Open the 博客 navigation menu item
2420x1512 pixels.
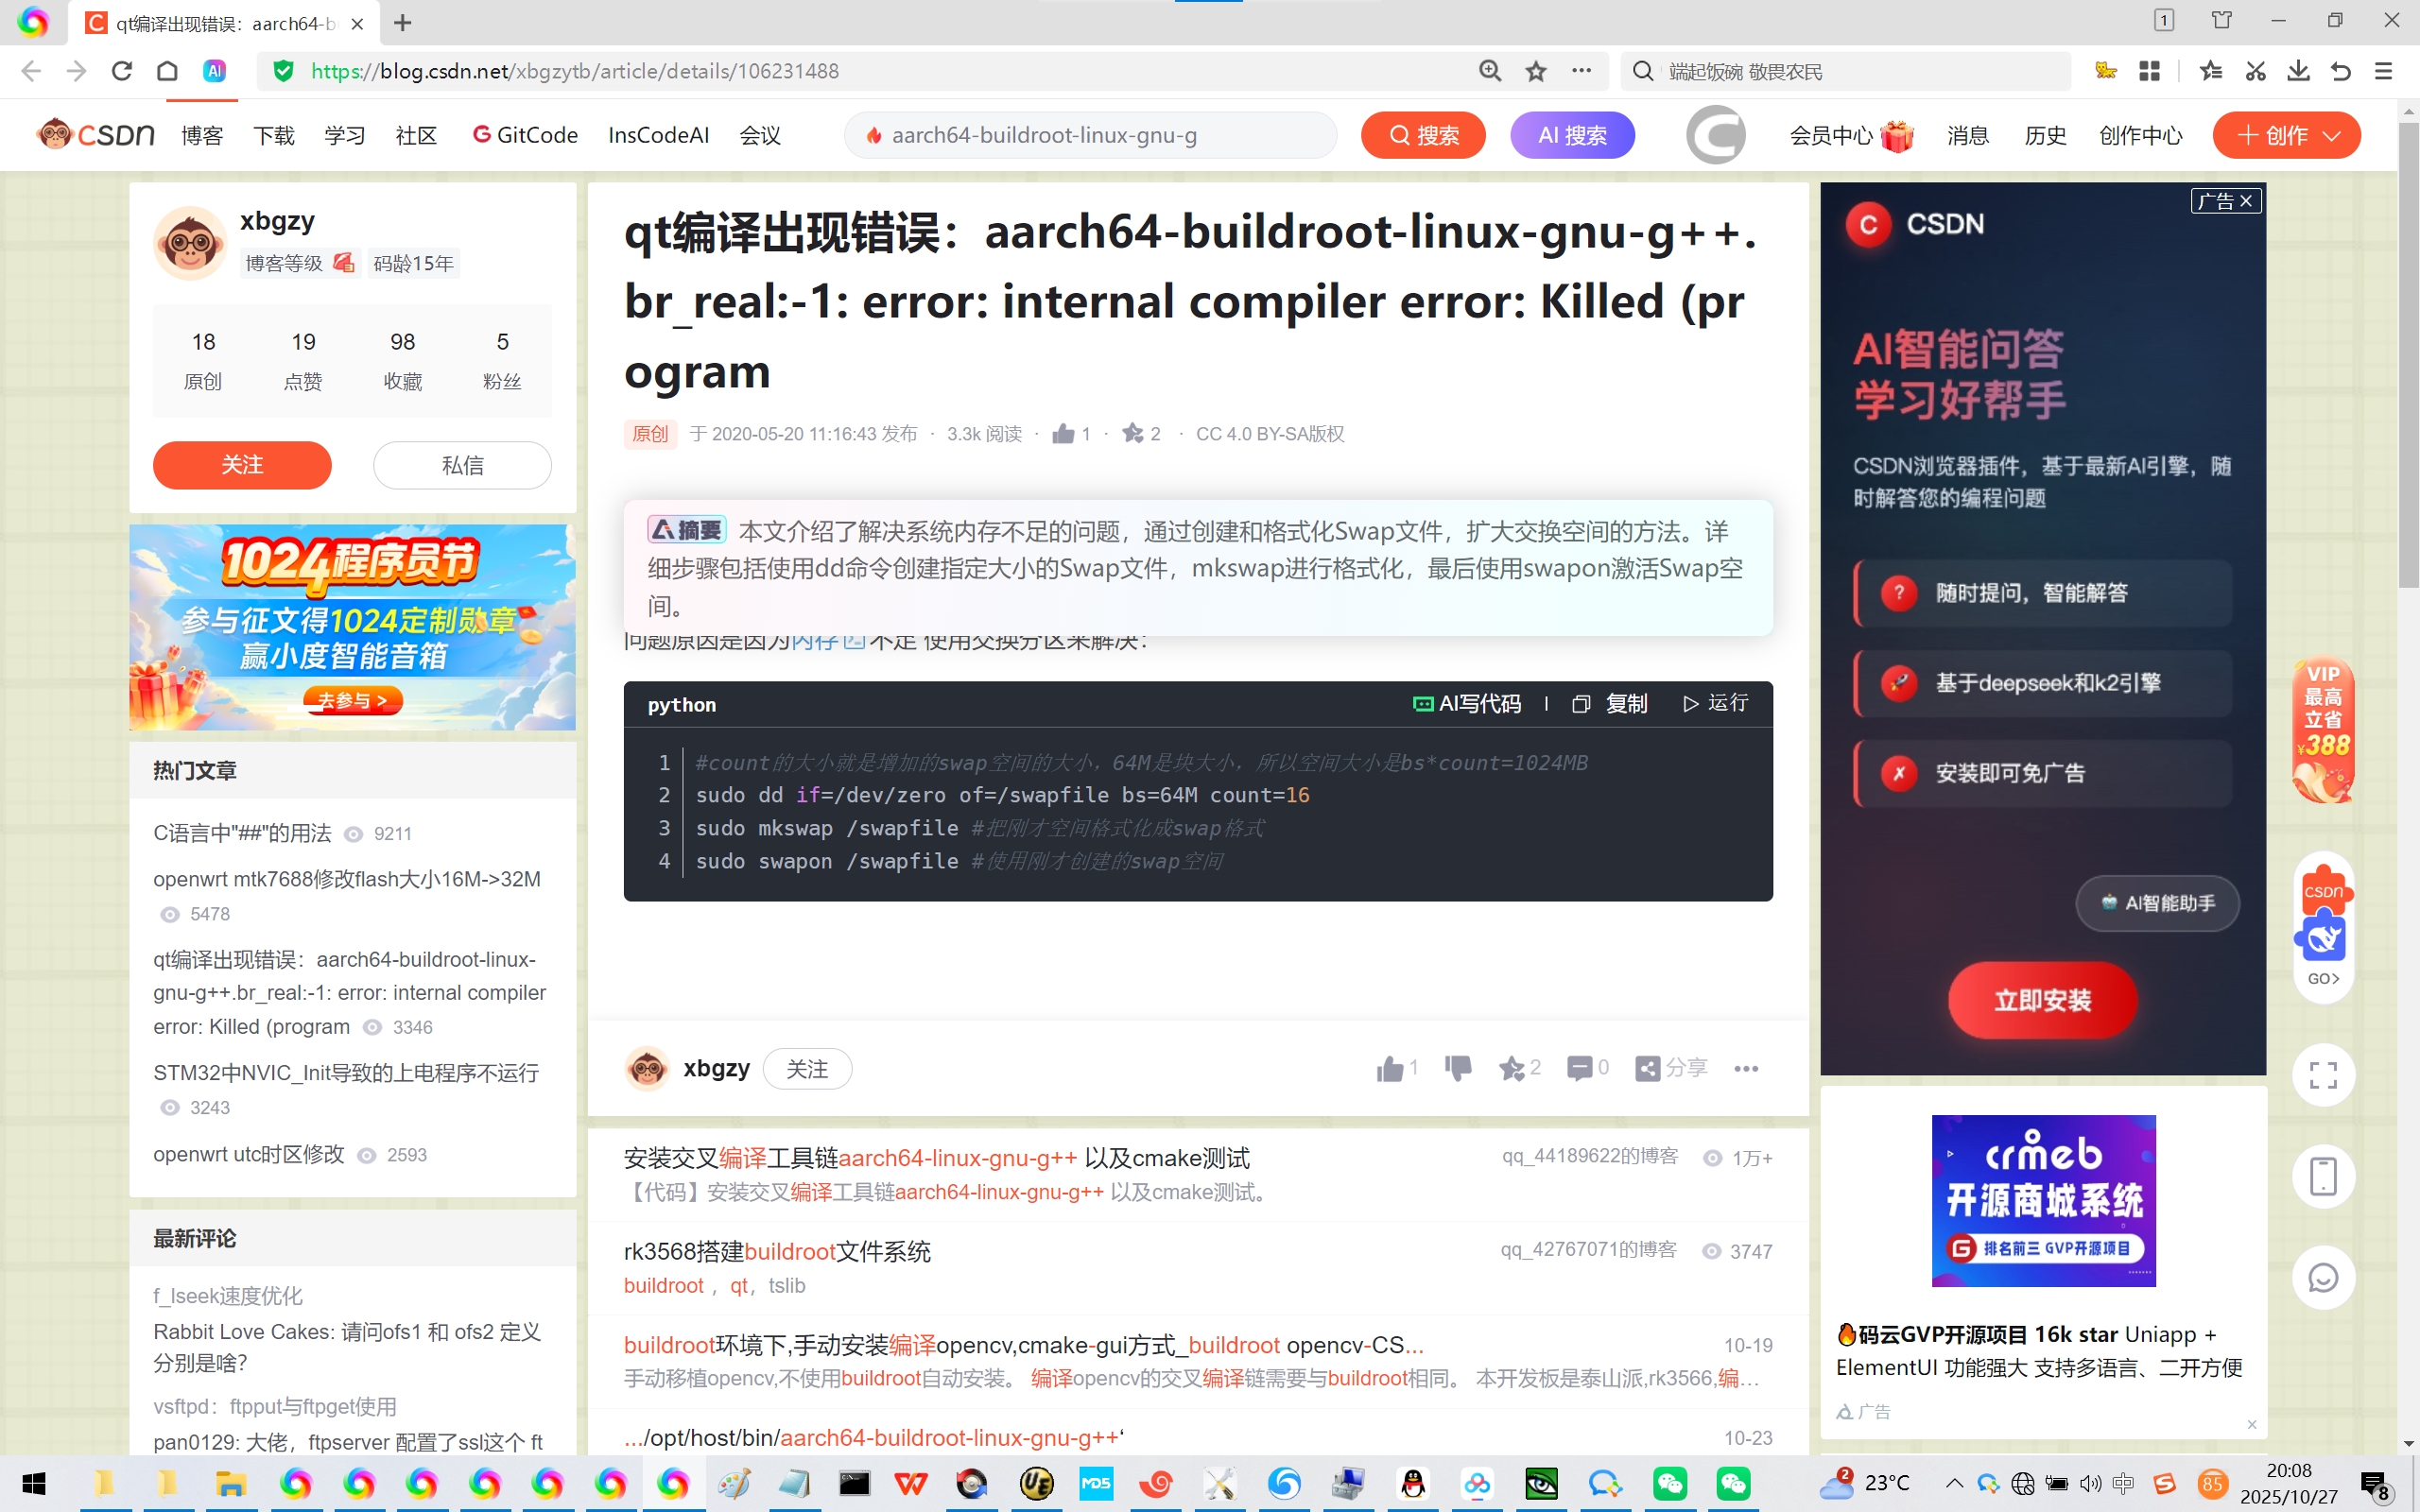click(202, 136)
